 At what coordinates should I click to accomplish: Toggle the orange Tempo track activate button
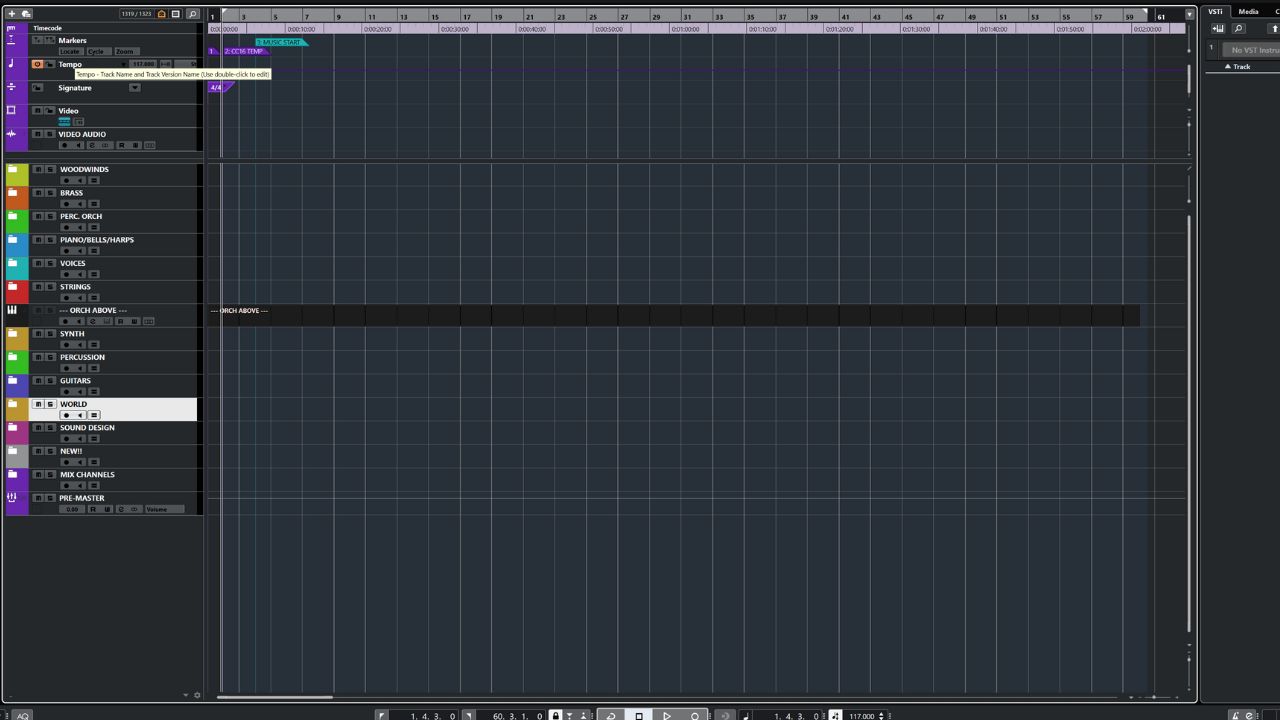[38, 64]
